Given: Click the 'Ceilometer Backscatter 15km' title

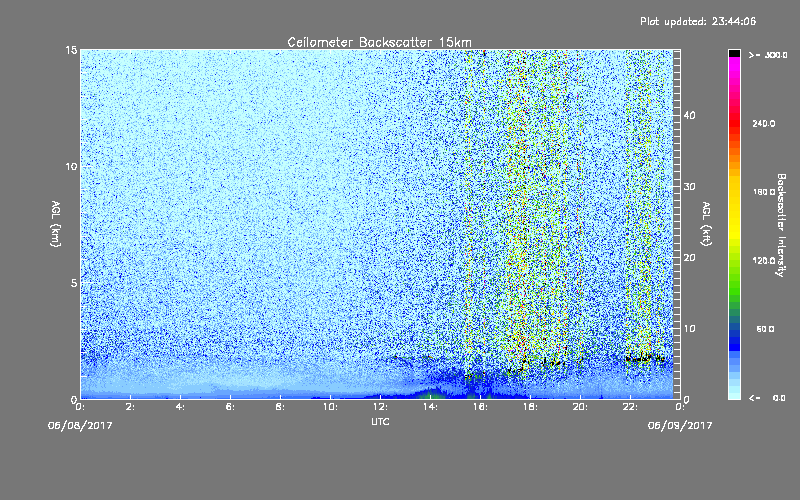Looking at the screenshot, I should (x=379, y=42).
